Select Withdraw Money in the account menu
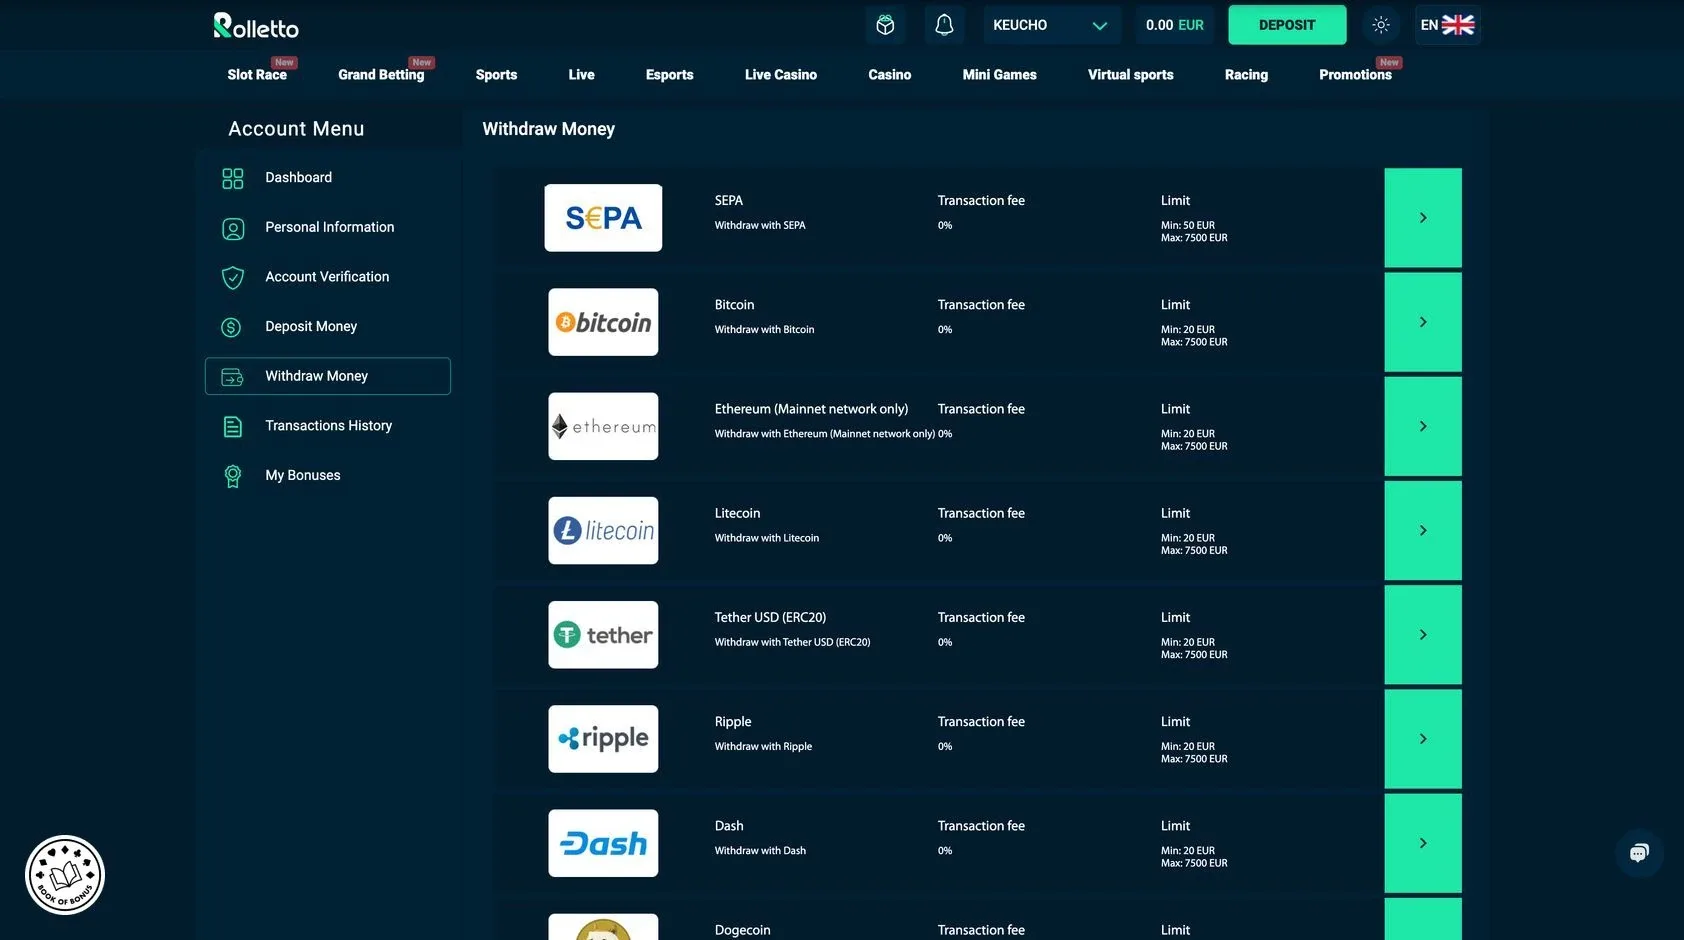Image resolution: width=1684 pixels, height=940 pixels. (328, 376)
